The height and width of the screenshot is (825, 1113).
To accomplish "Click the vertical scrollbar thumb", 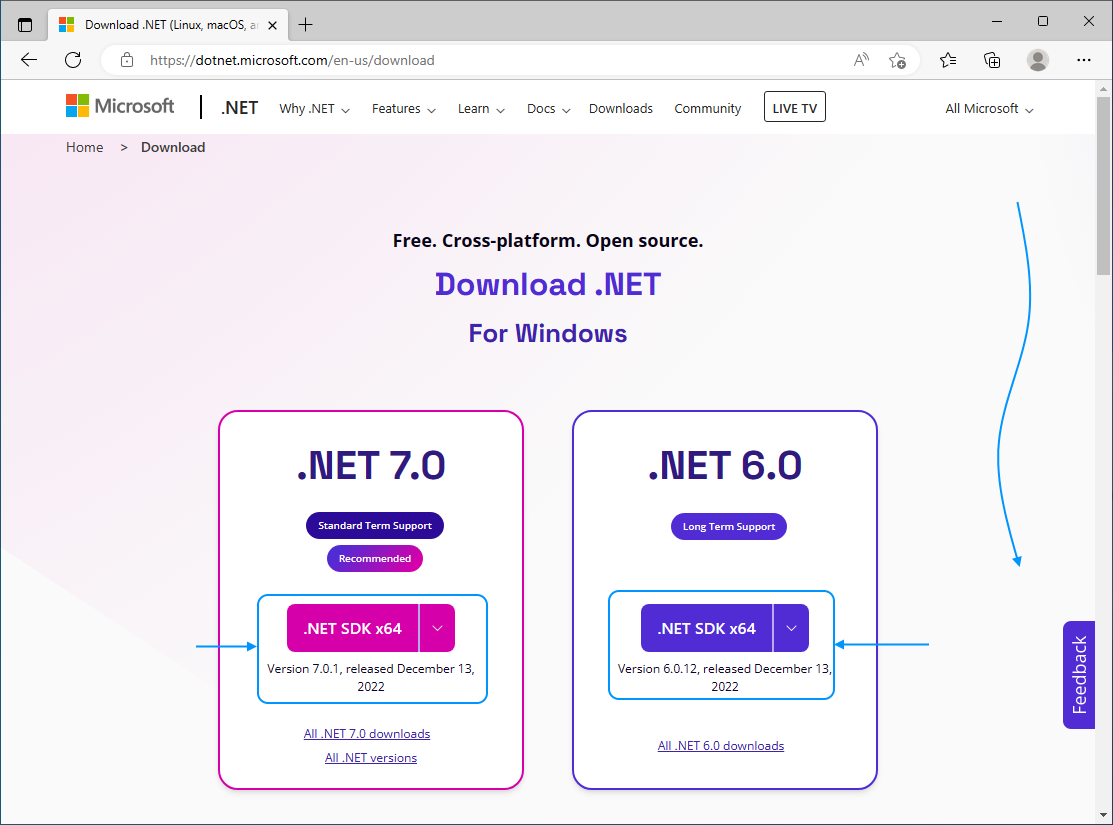I will point(1103,185).
